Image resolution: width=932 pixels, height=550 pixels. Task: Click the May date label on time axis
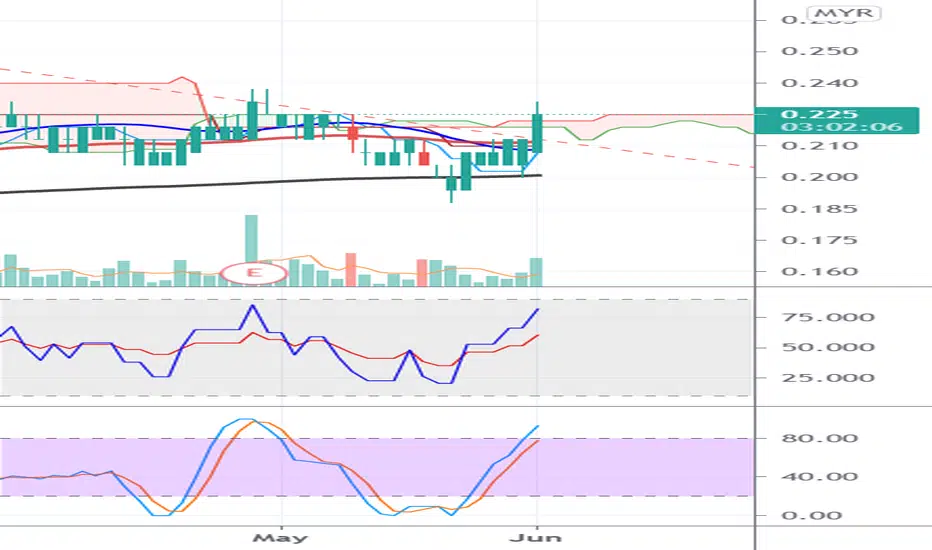coord(281,538)
